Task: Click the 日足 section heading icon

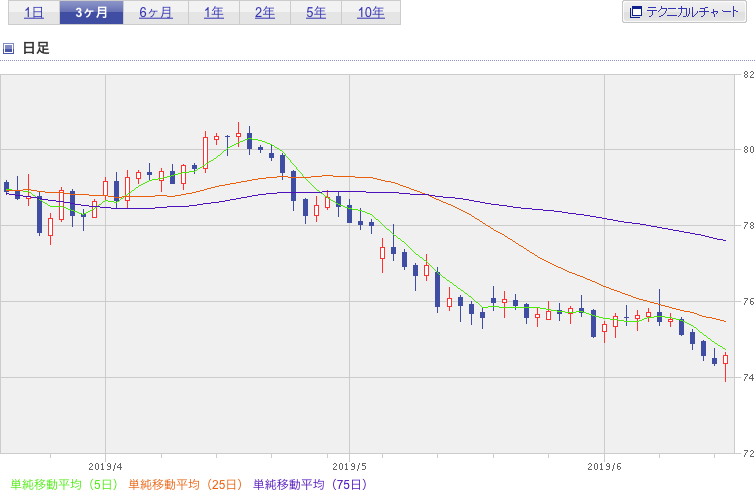Action: tap(8, 48)
